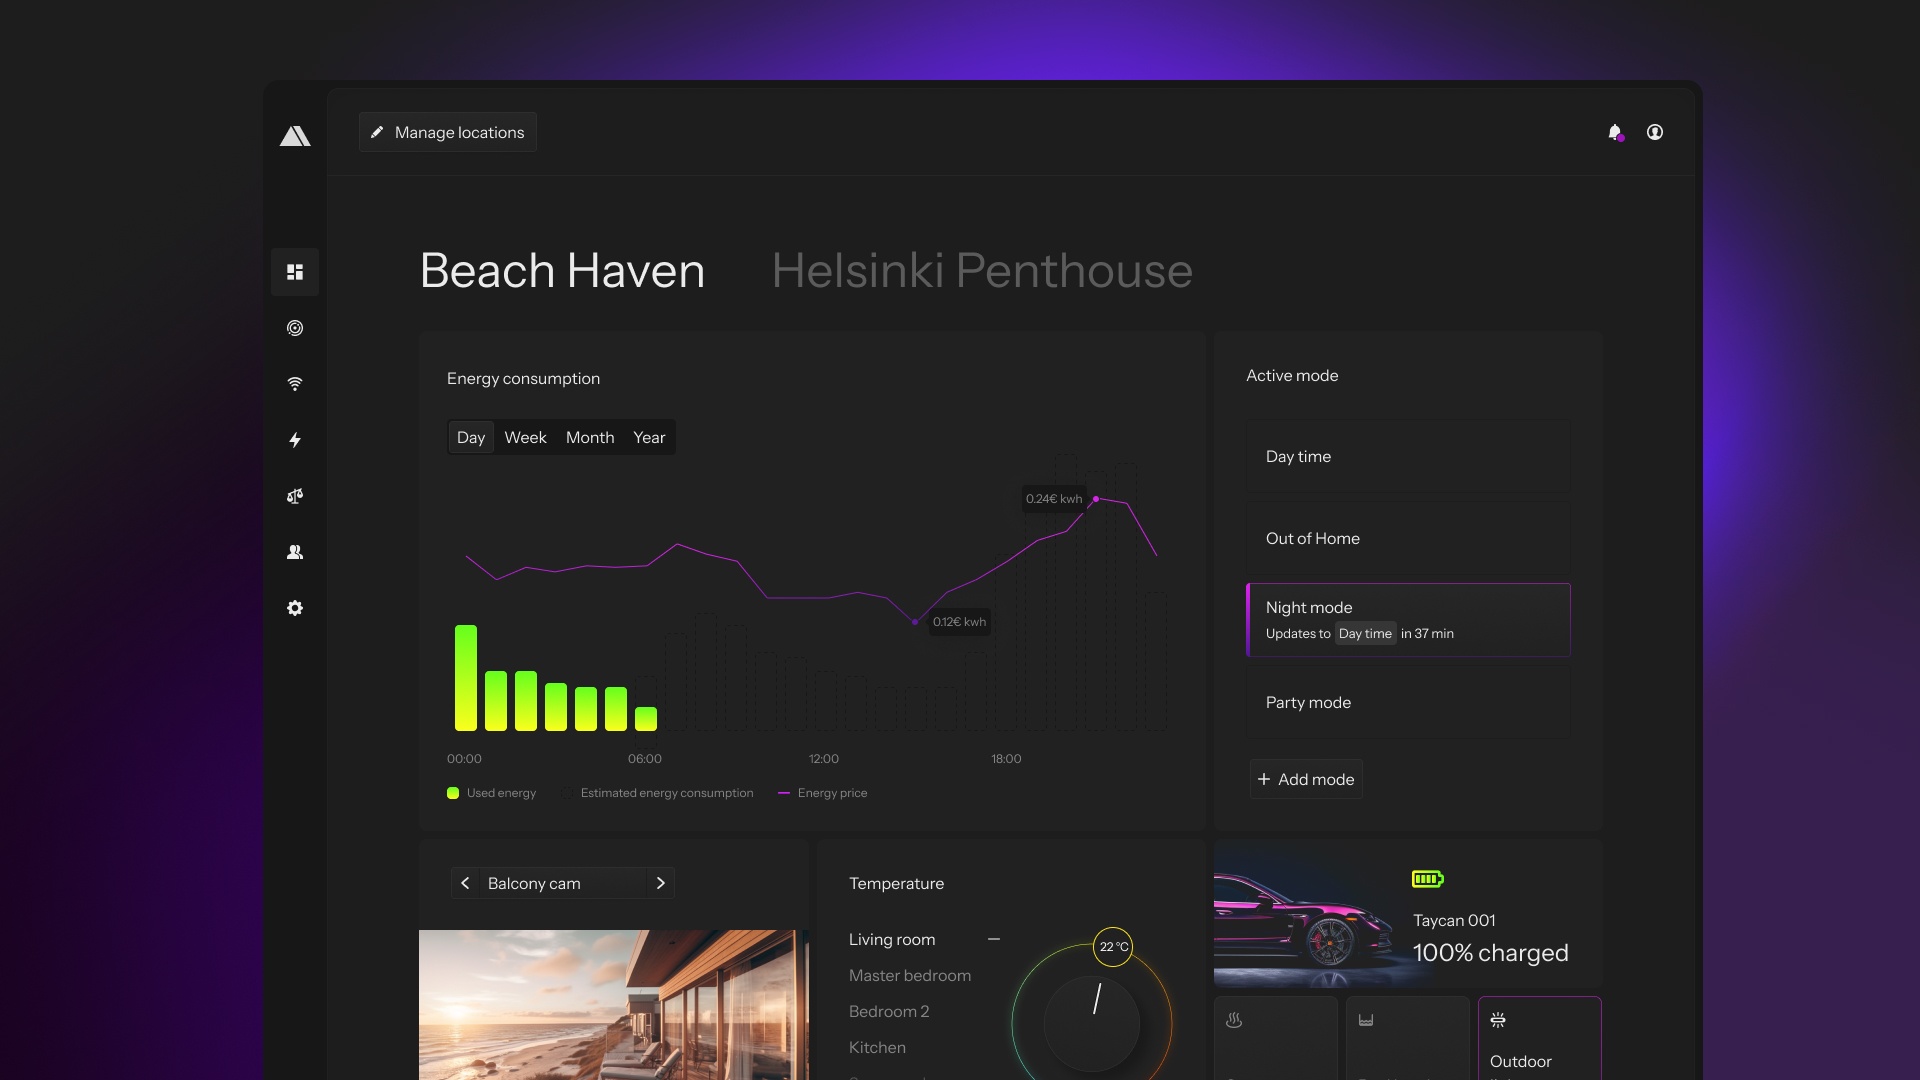The width and height of the screenshot is (1920, 1080).
Task: Click Add mode button
Action: click(1305, 779)
